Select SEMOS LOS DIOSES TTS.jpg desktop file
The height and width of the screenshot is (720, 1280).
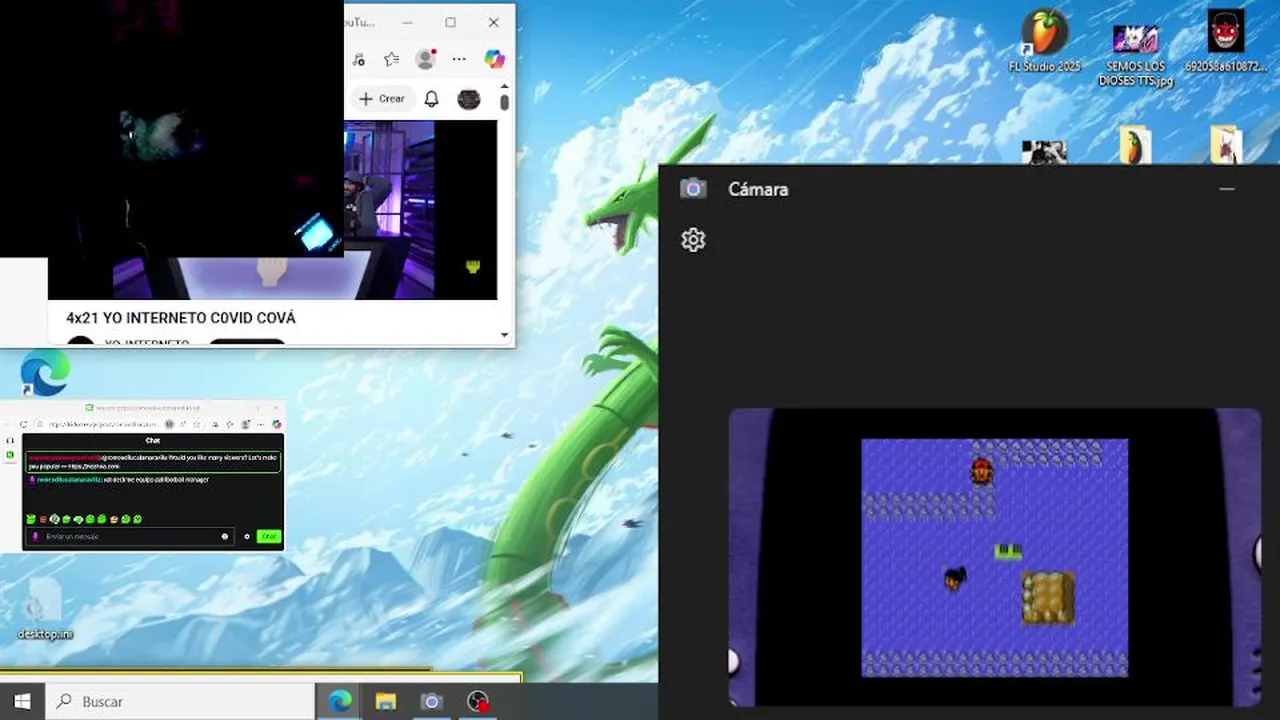point(1135,53)
